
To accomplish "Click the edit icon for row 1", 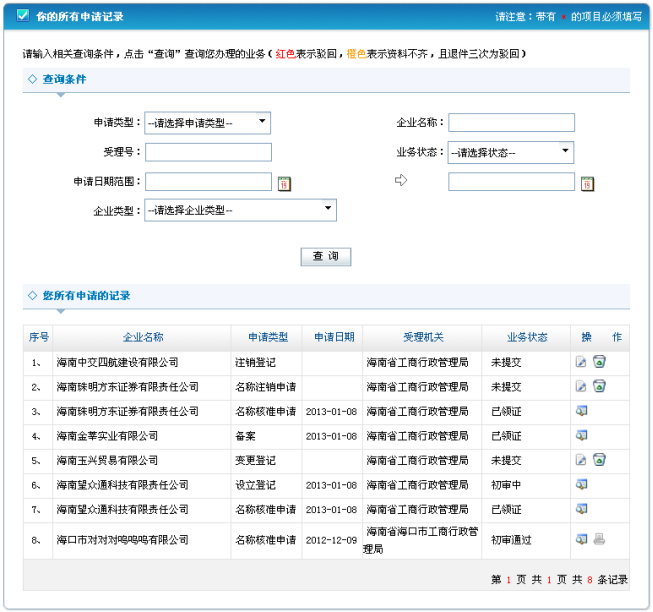I will [581, 362].
